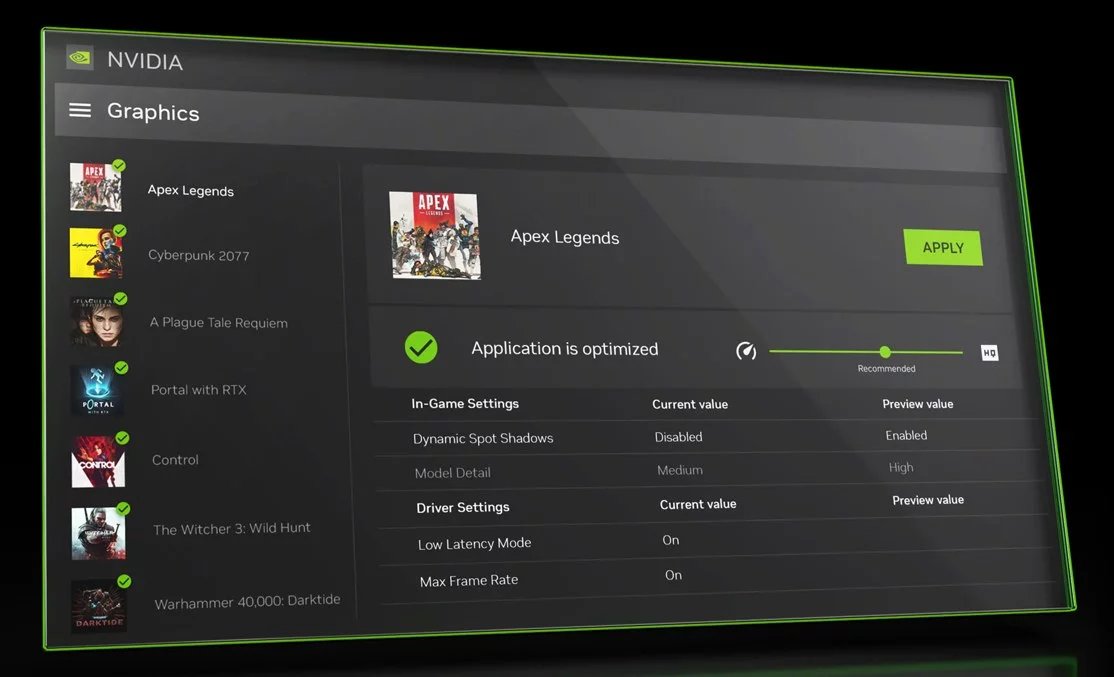Open The Witcher 3: Wild Hunt settings
1114x677 pixels.
[231, 528]
